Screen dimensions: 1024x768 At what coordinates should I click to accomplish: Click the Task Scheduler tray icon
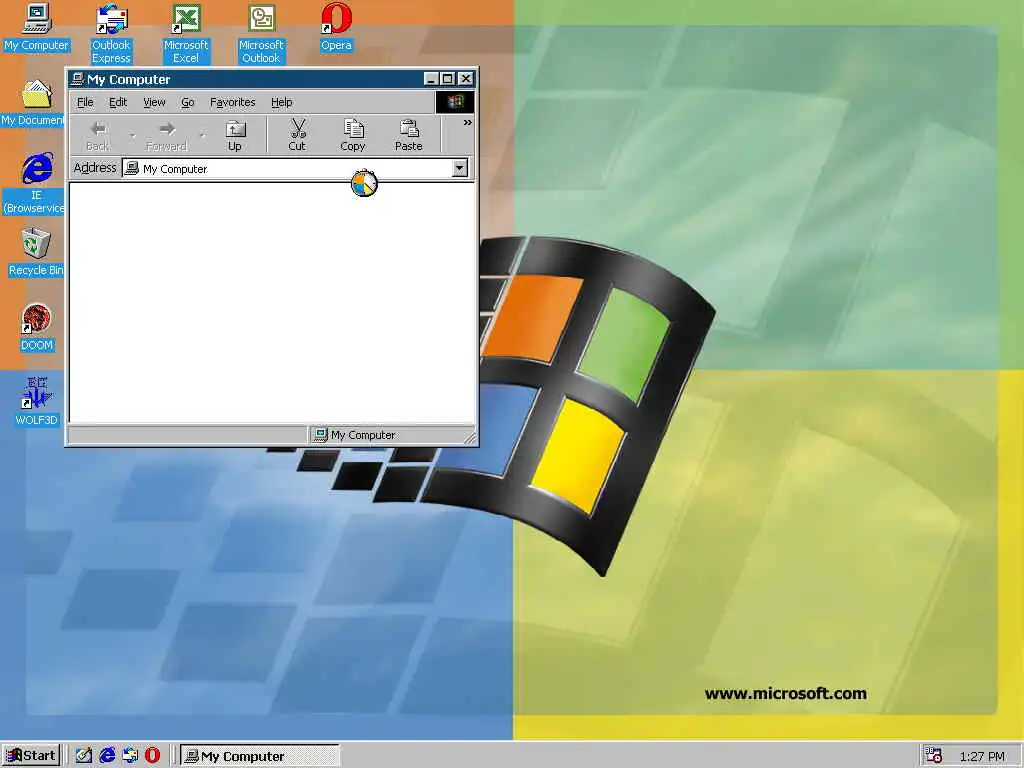934,756
